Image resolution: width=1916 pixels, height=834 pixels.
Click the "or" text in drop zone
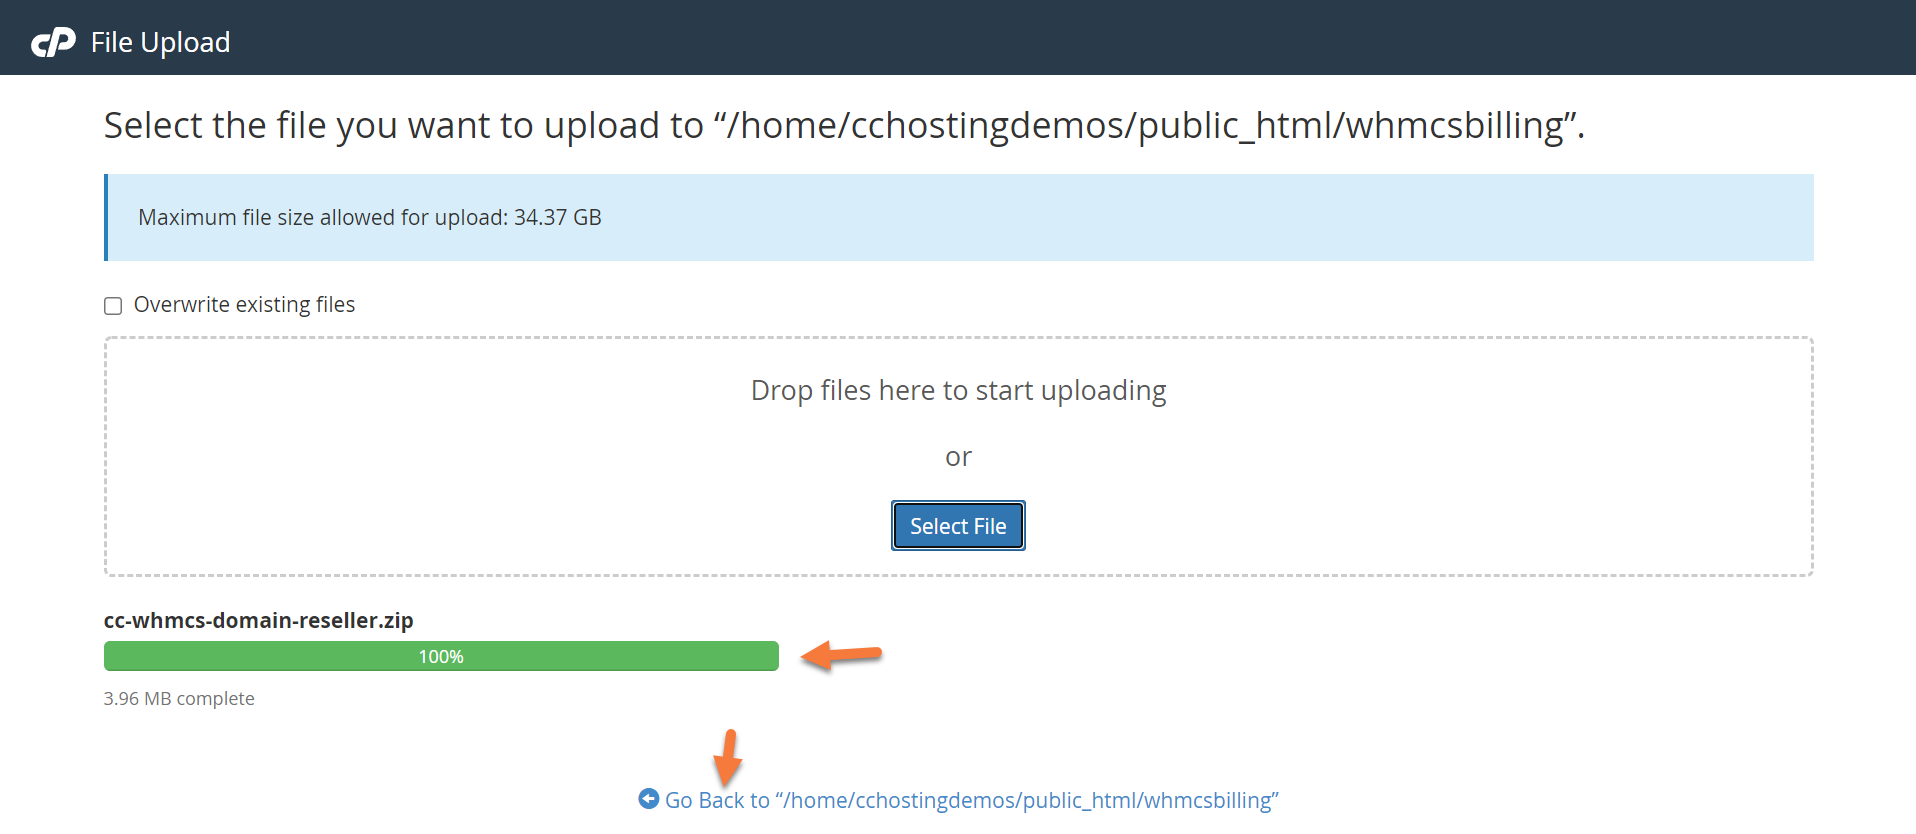tap(958, 457)
